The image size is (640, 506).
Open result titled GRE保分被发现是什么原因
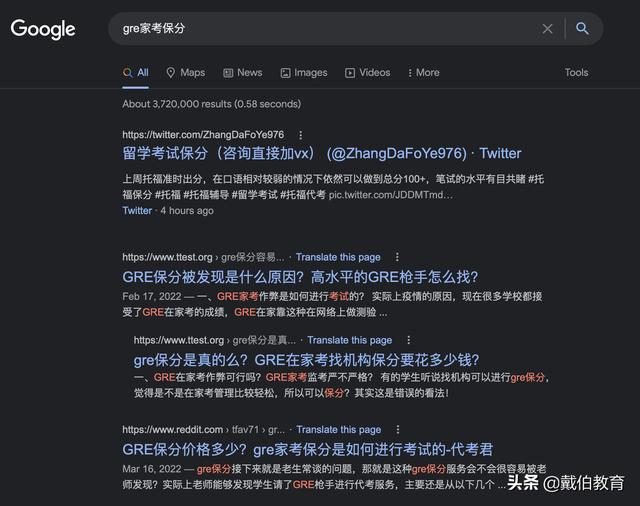[300, 277]
